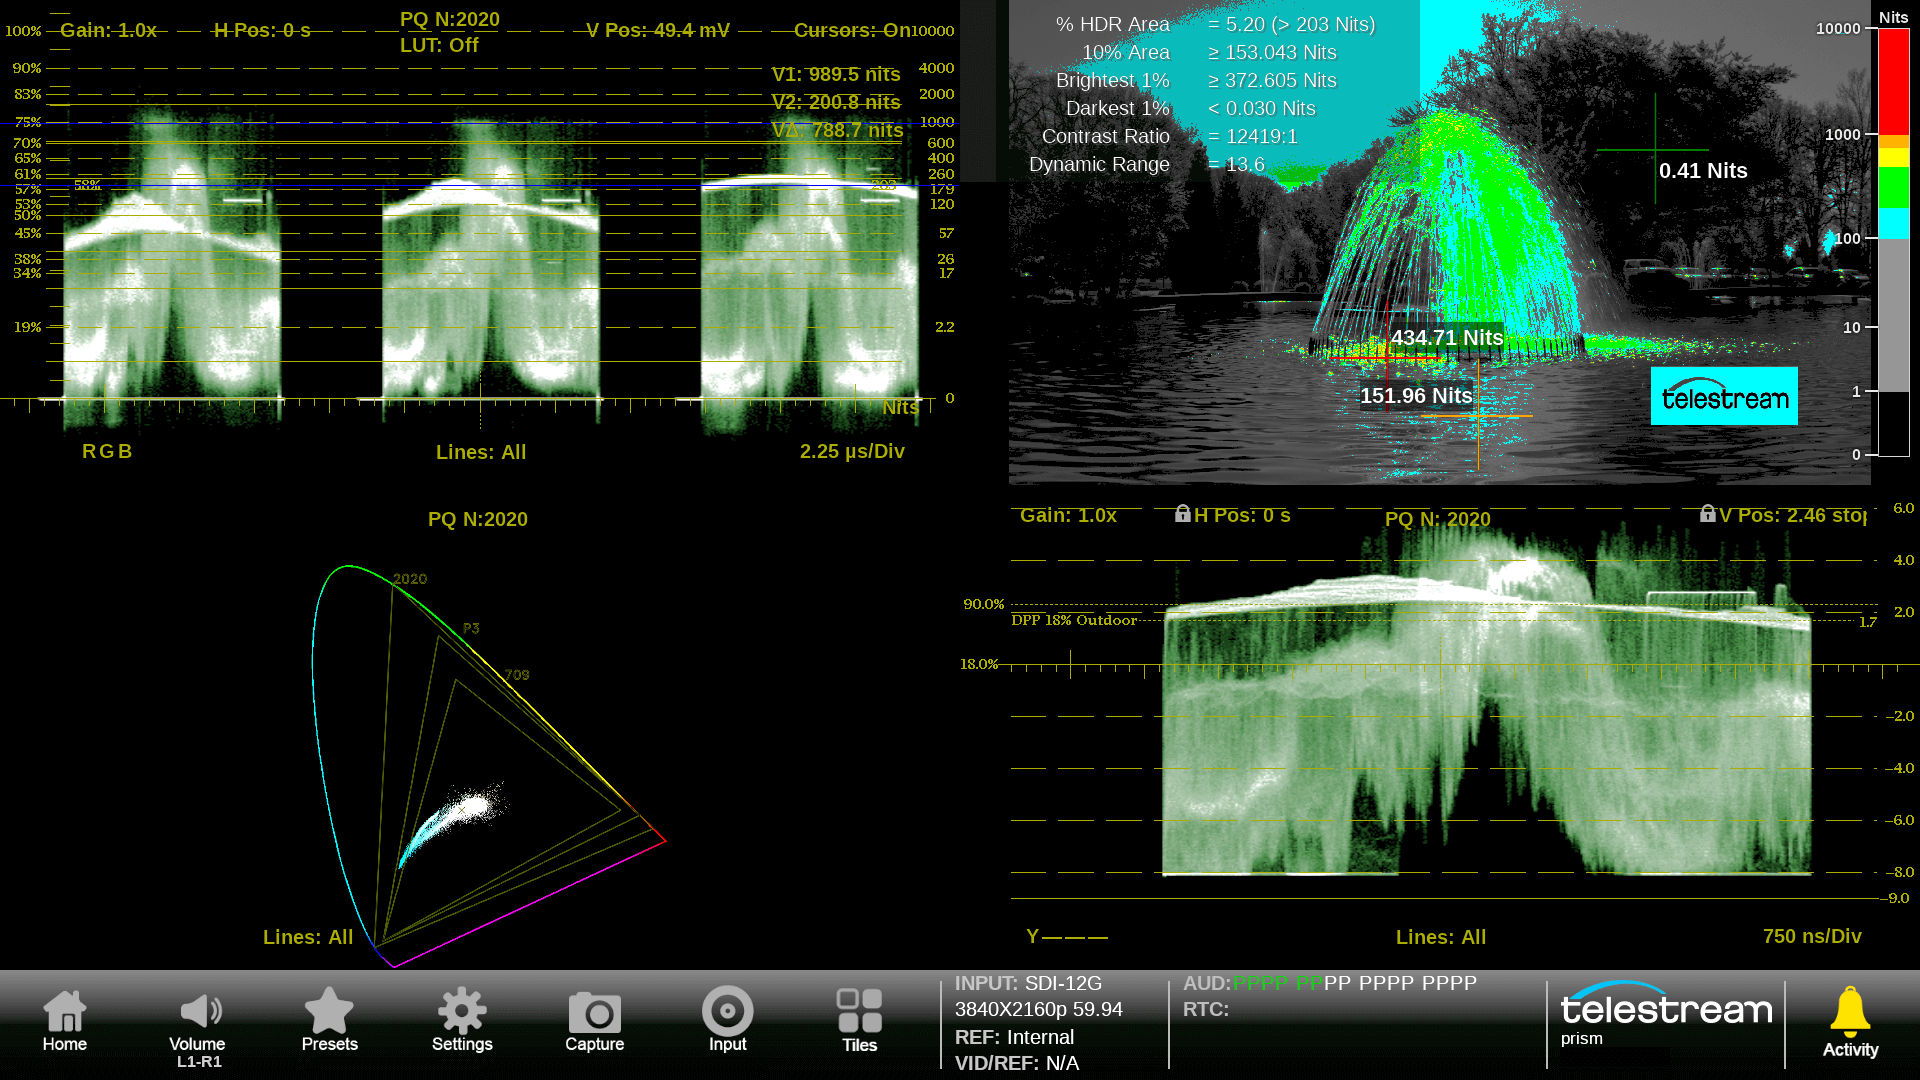Click the Nits false color scale bar
Image resolution: width=1920 pixels, height=1080 pixels.
pyautogui.click(x=1893, y=240)
